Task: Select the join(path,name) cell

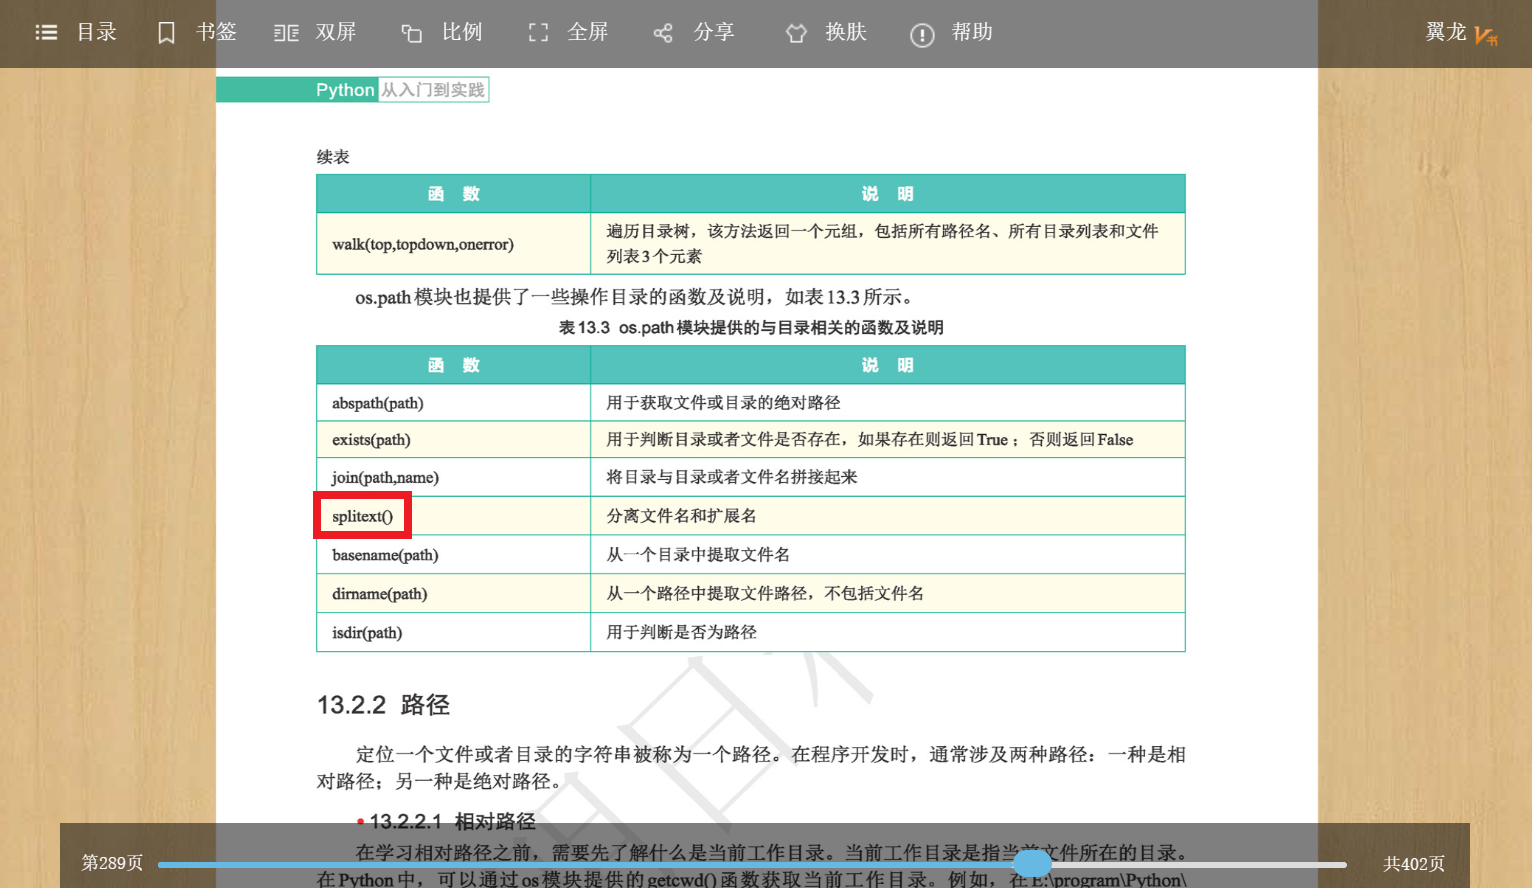Action: point(453,478)
